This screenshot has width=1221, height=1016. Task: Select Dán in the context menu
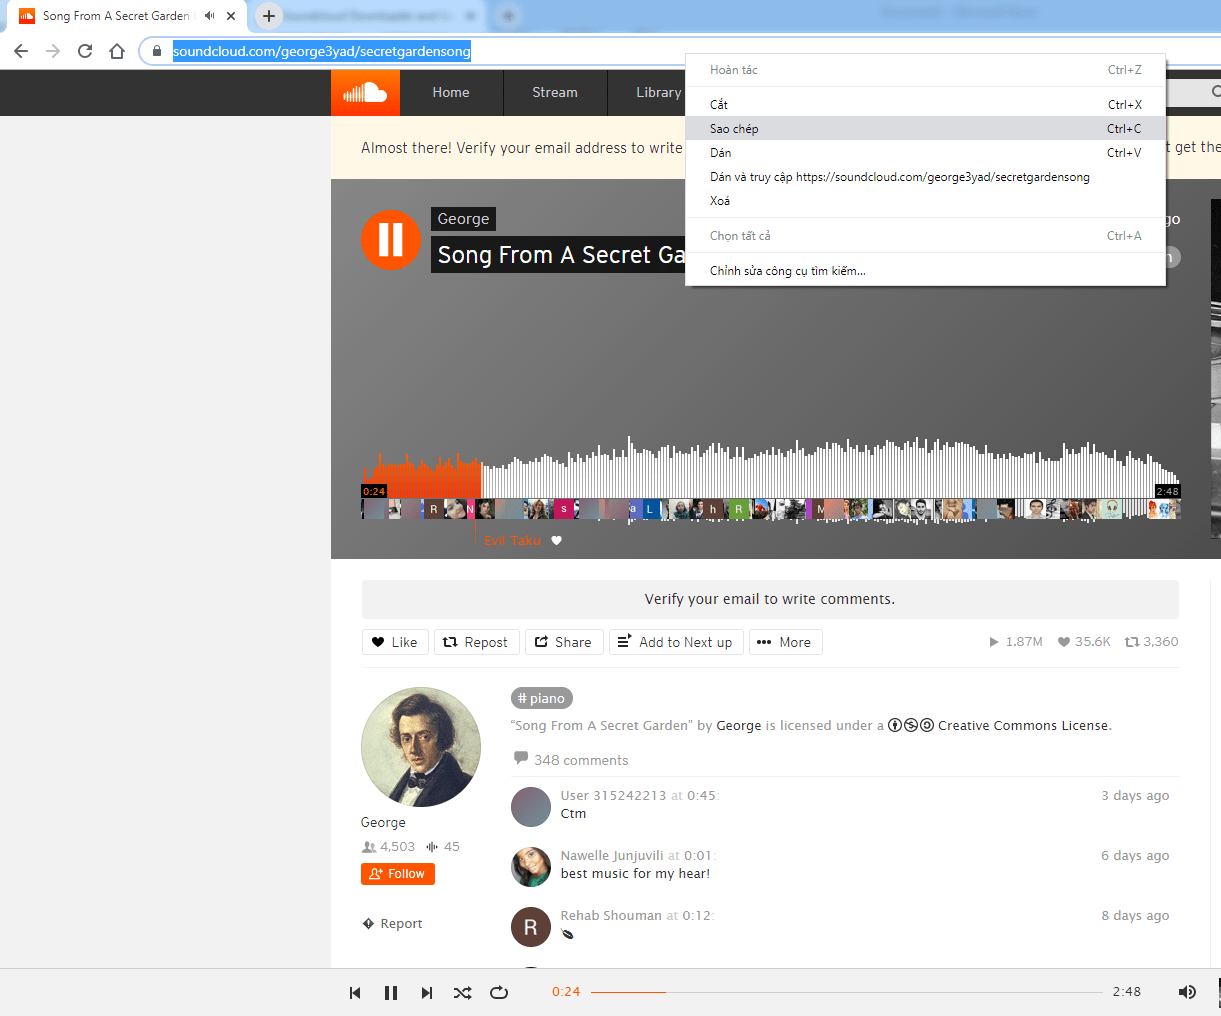pyautogui.click(x=926, y=153)
